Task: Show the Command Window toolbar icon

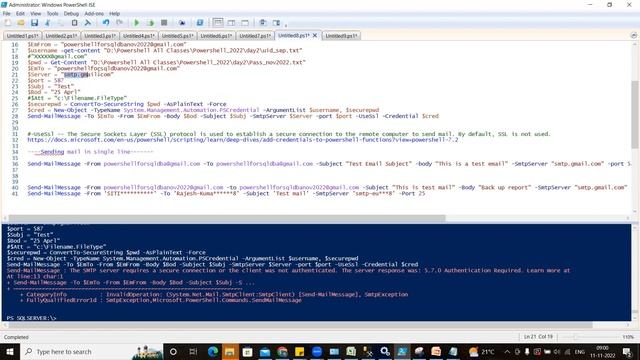Action: (263, 23)
